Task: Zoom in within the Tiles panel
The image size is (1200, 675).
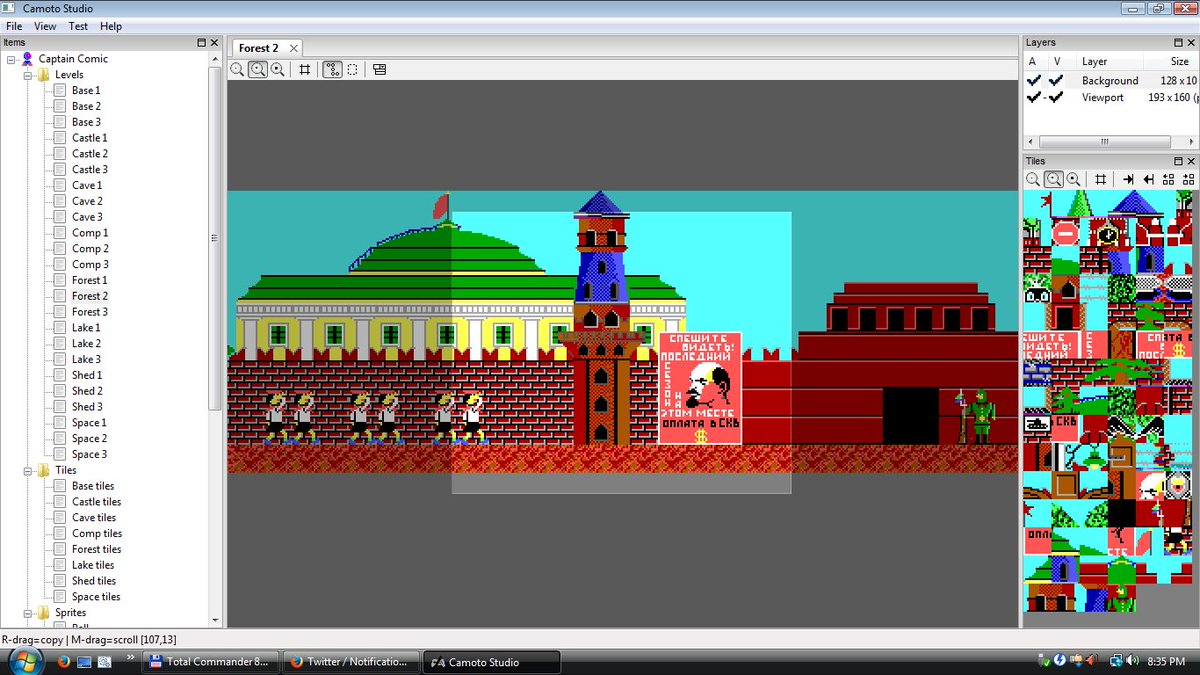Action: click(x=1074, y=179)
